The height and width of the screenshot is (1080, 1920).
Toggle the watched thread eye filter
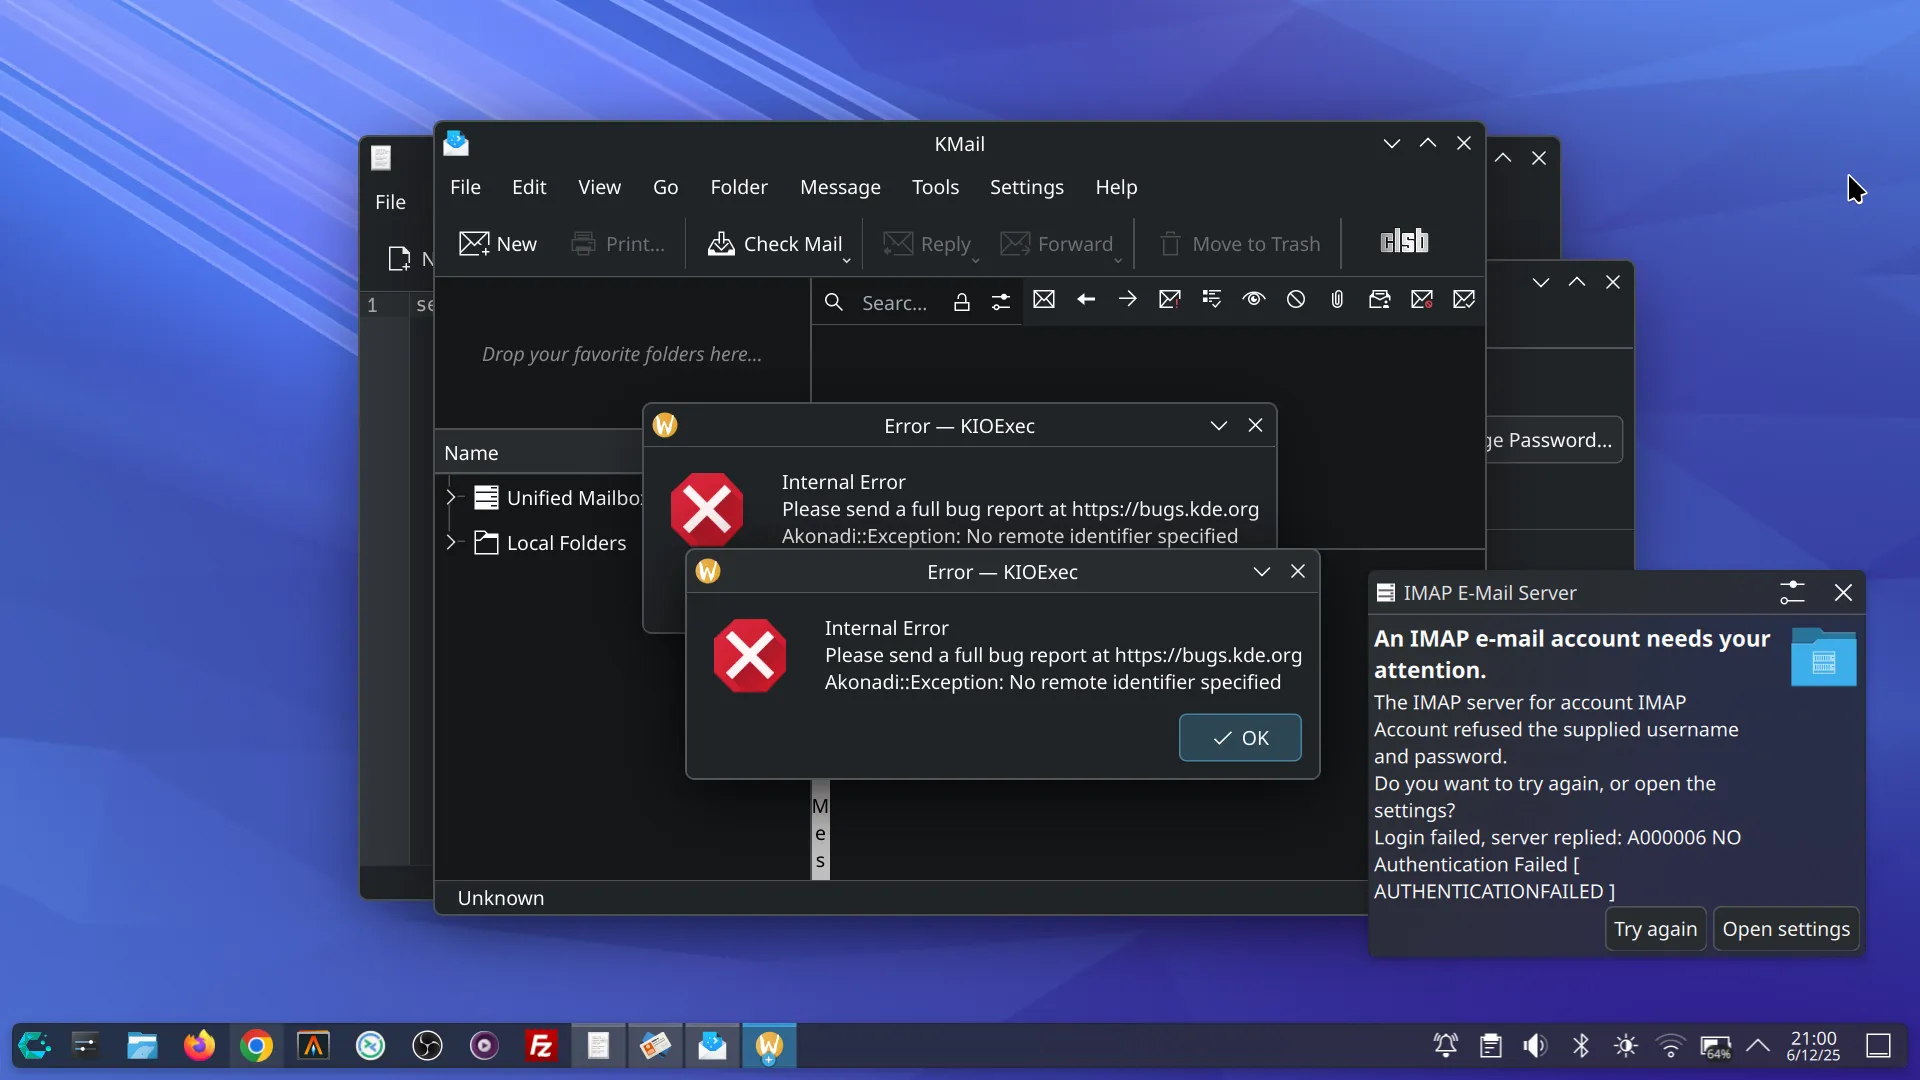coord(1253,300)
